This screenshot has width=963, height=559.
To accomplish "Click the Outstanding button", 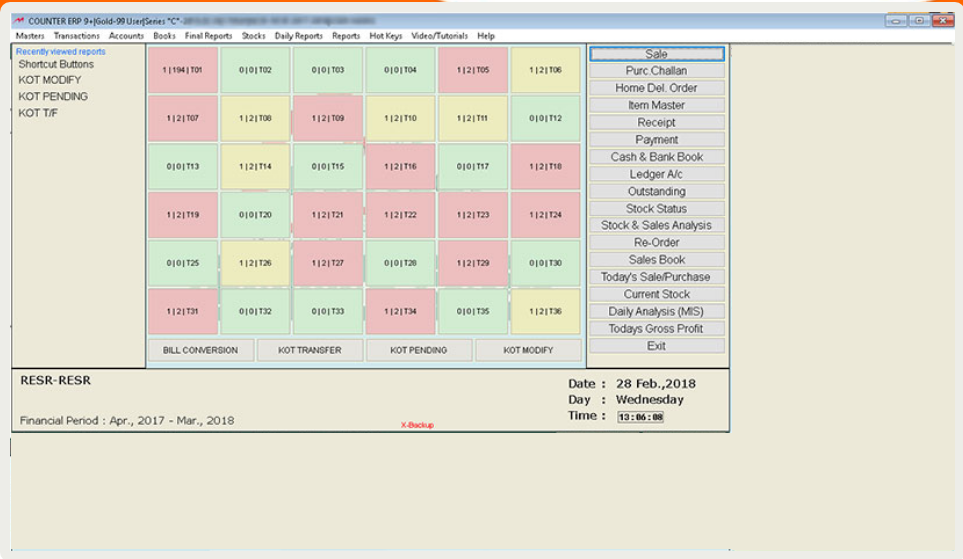I will tap(657, 191).
